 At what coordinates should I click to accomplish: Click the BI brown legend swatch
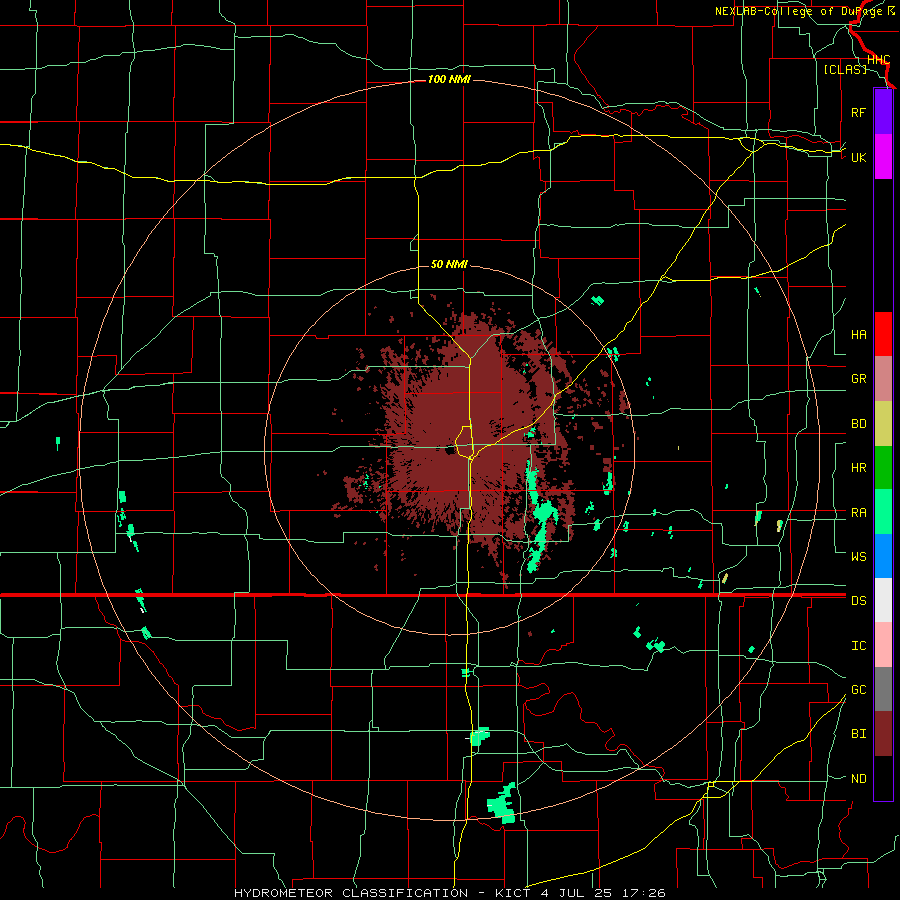pyautogui.click(x=883, y=734)
